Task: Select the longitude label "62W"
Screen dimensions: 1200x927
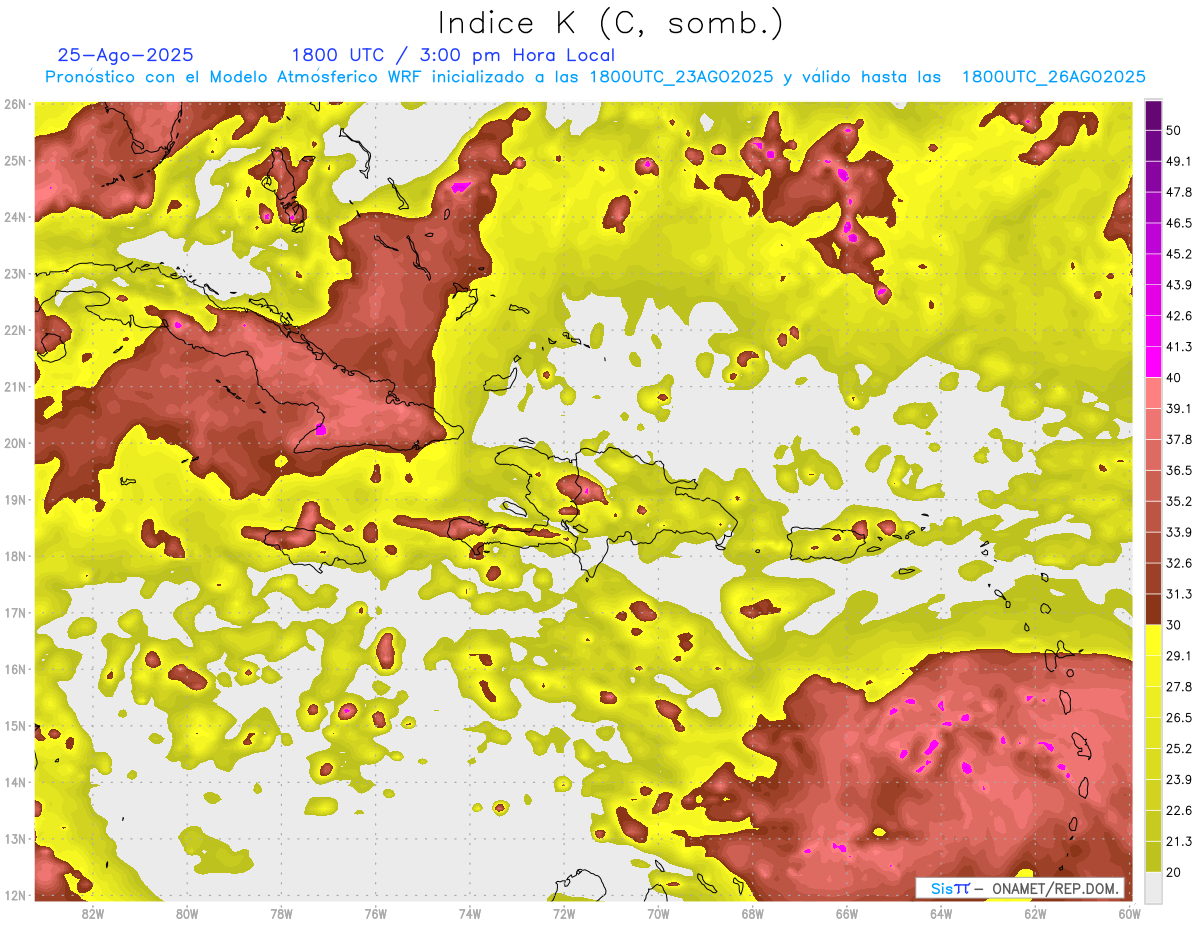Action: pos(1035,914)
